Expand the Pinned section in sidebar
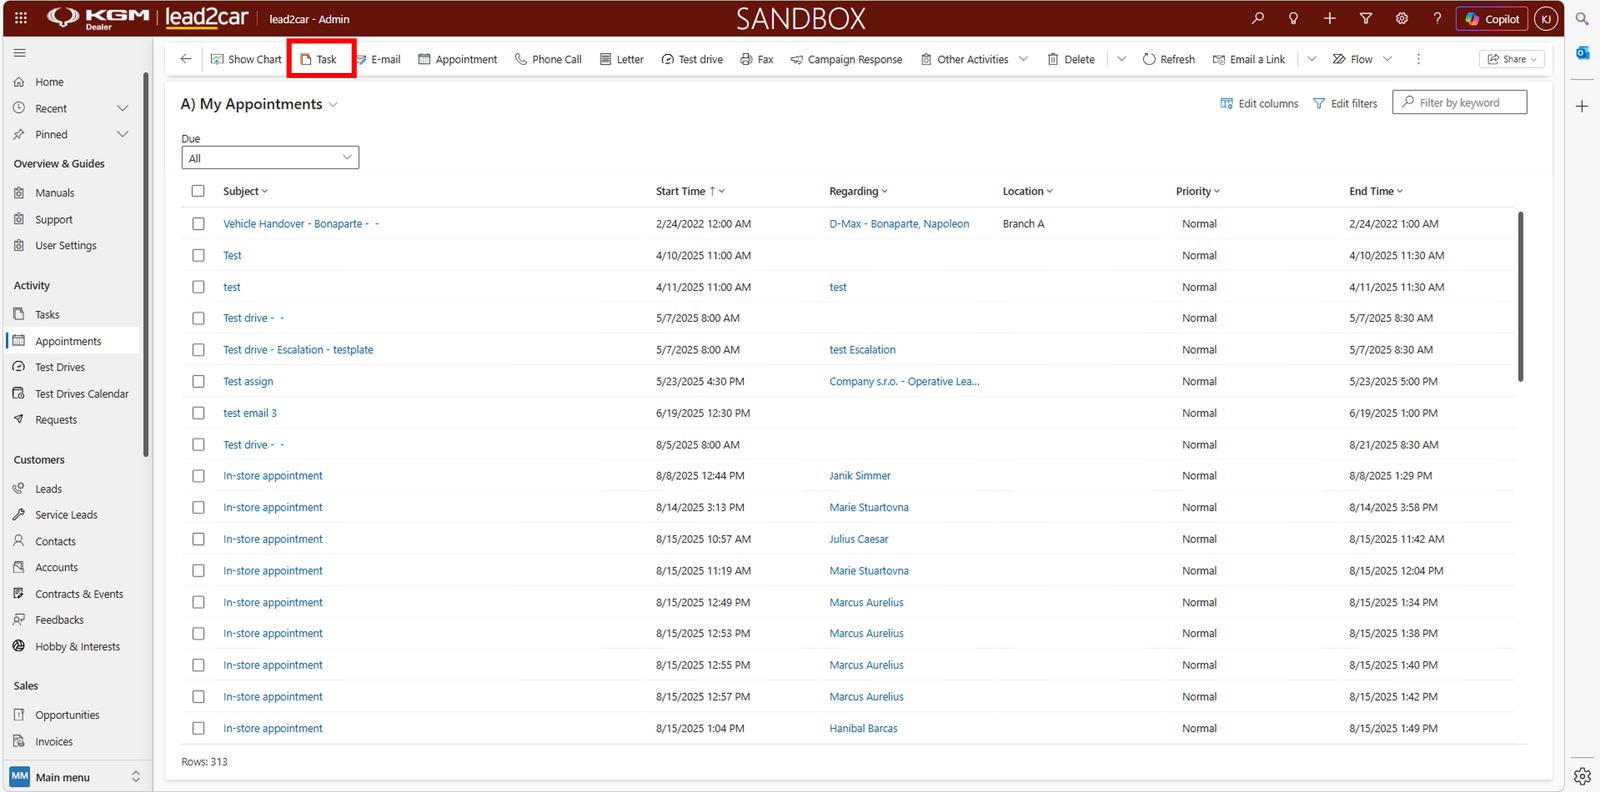Screen dimensions: 1600x792 tap(123, 134)
